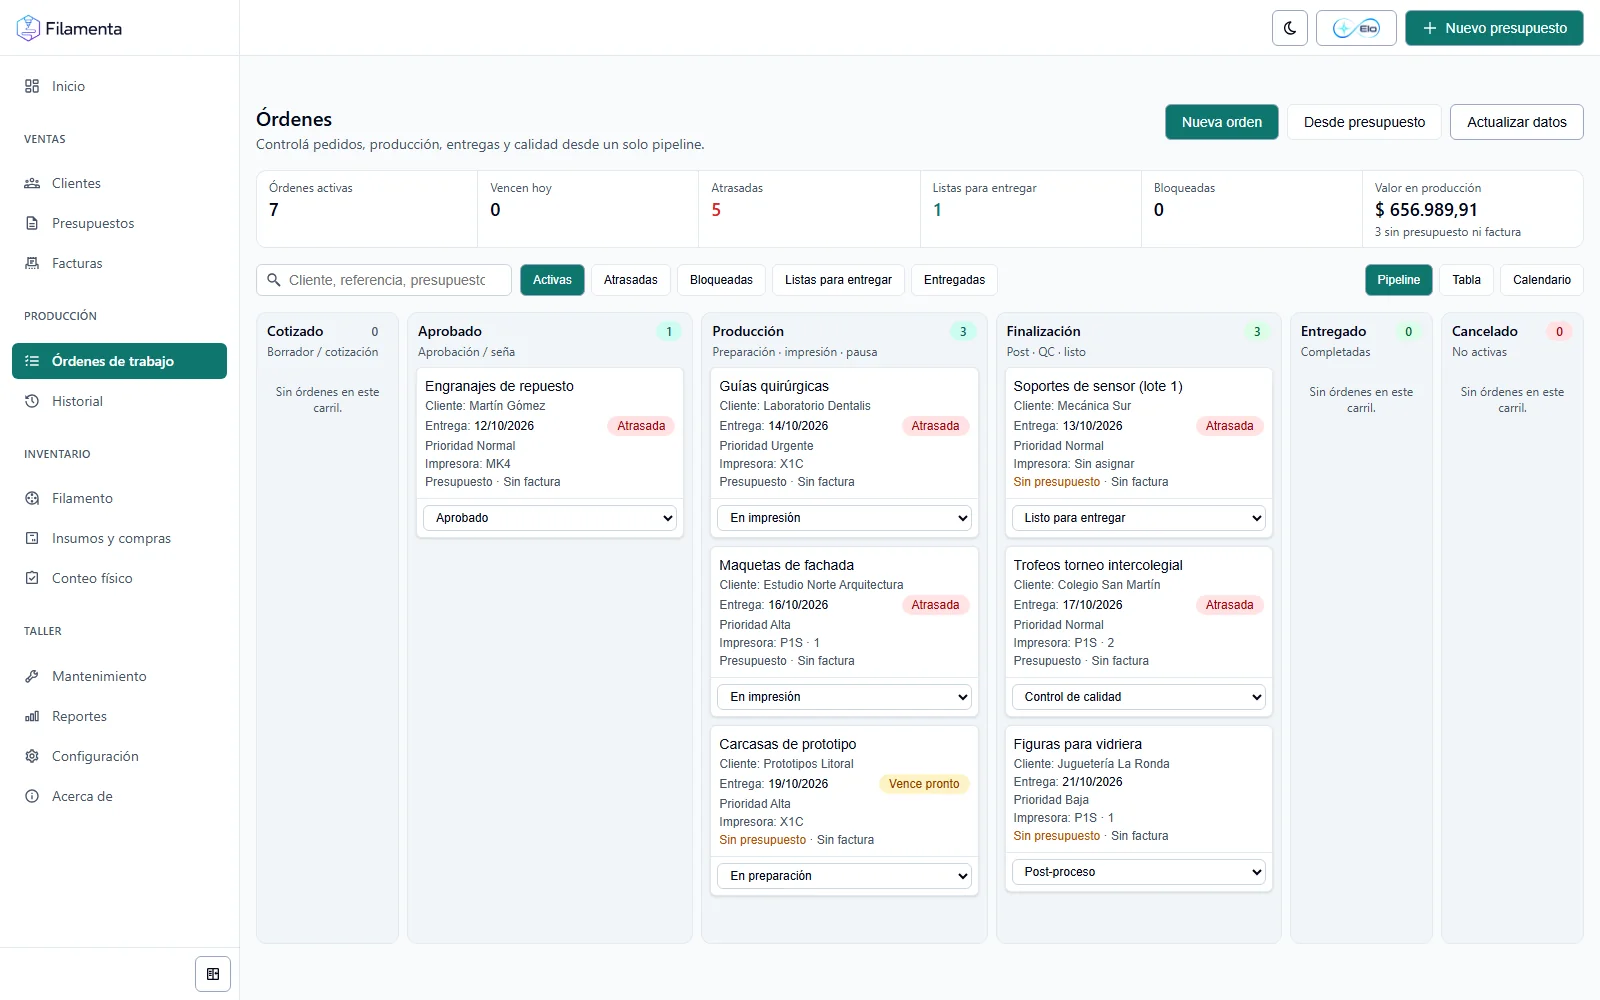
Task: Switch to the Tabla view tab
Action: [1467, 280]
